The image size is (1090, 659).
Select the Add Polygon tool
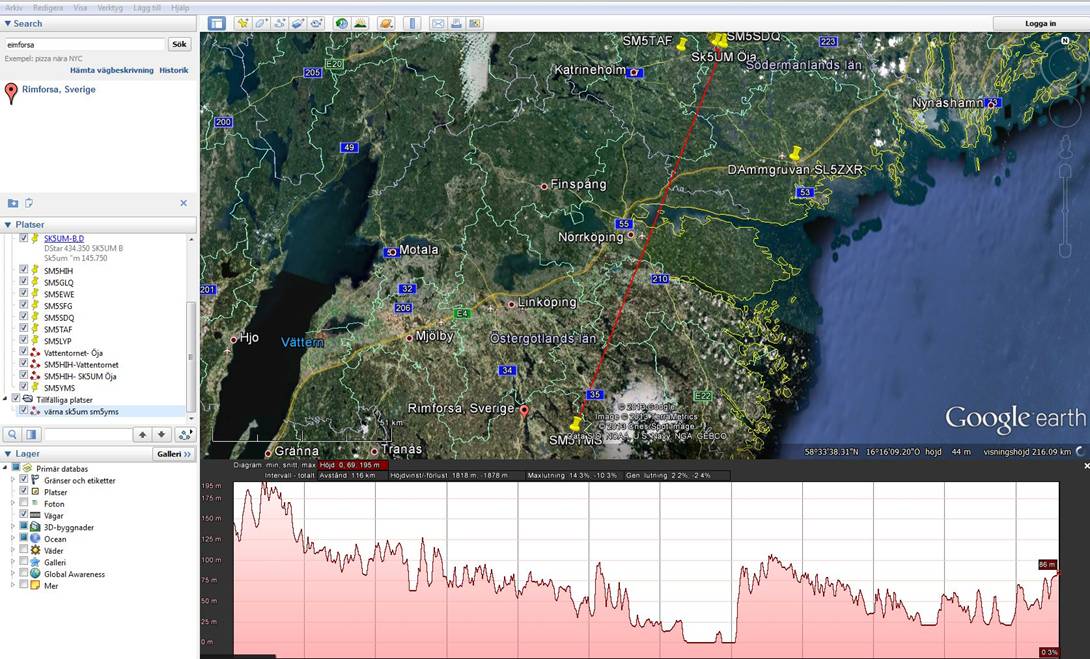(x=261, y=23)
